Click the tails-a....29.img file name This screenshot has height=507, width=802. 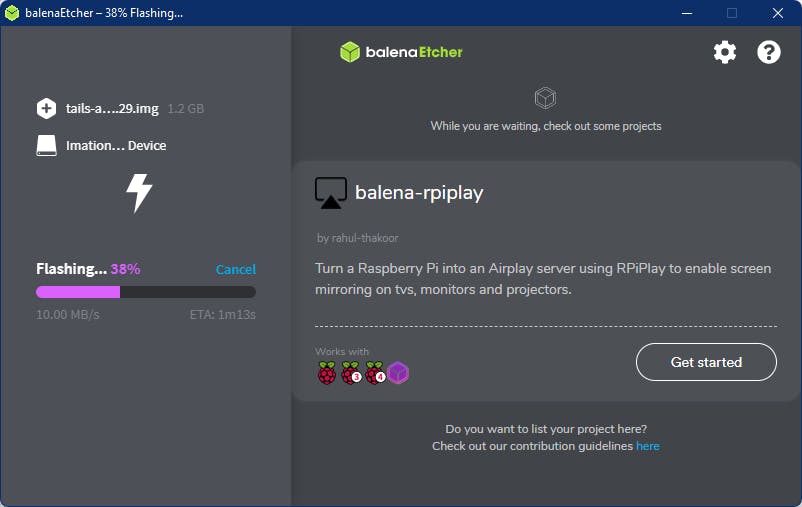[x=112, y=108]
